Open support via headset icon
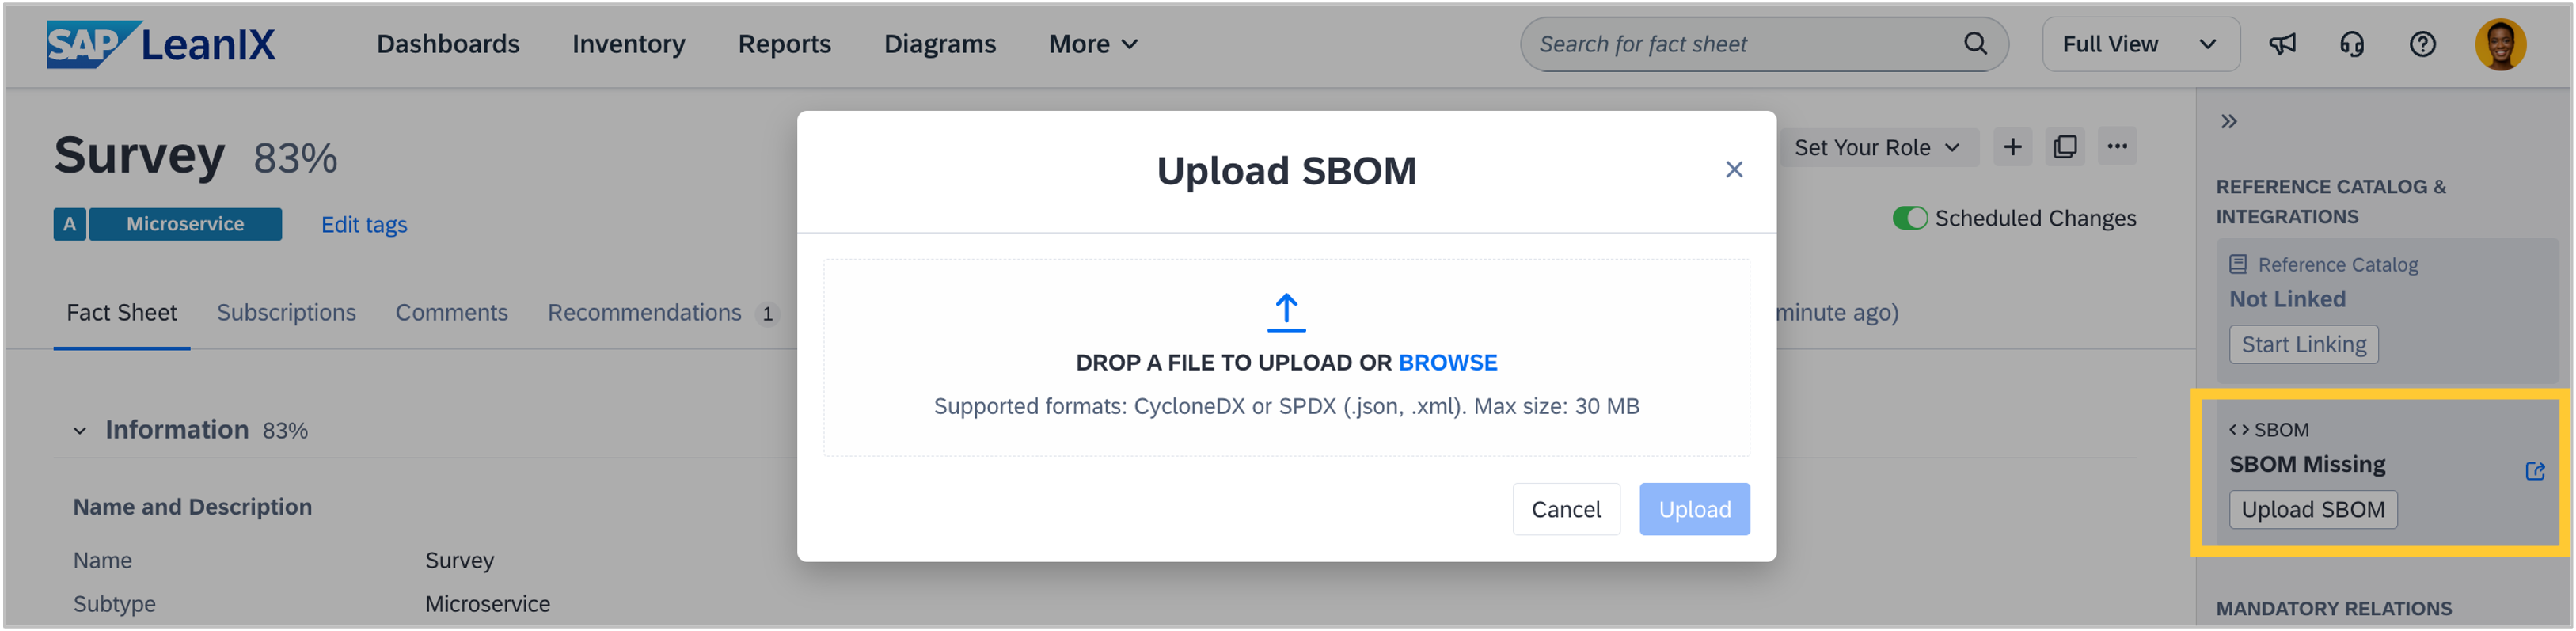 (x=2351, y=44)
